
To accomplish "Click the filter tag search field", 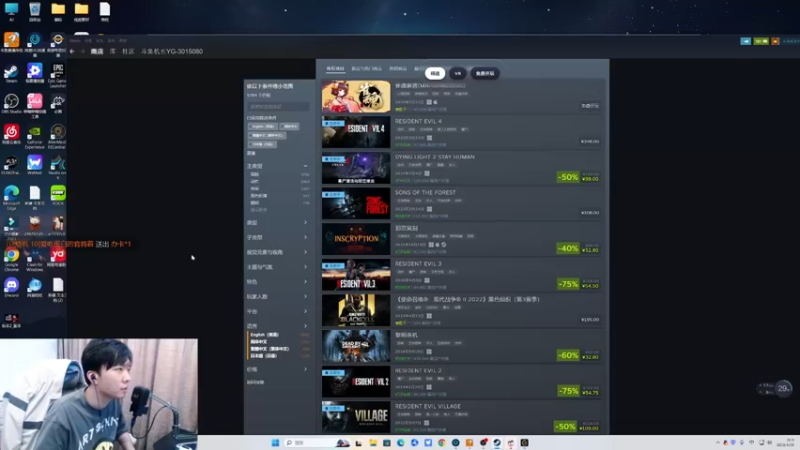I will [x=278, y=107].
